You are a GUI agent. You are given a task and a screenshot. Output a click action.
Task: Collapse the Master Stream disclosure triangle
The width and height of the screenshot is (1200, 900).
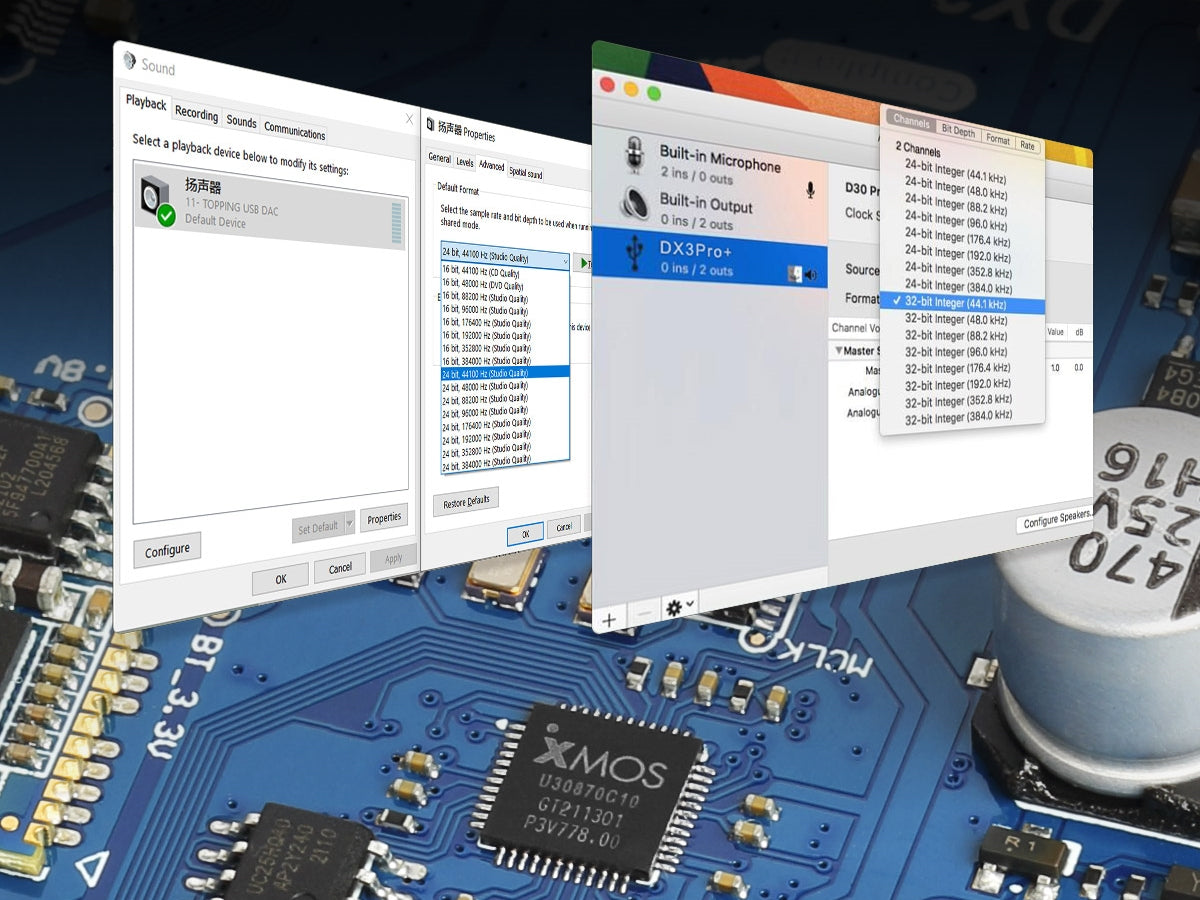(x=838, y=350)
